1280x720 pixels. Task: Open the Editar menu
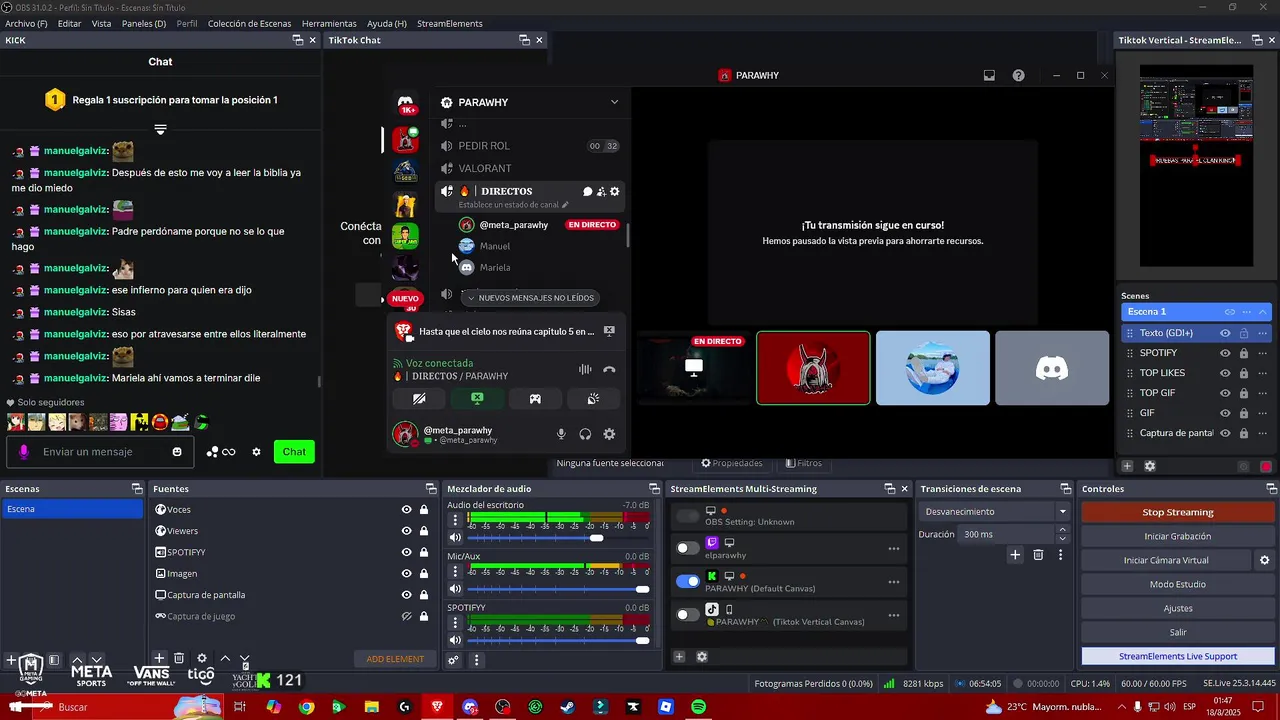[69, 23]
